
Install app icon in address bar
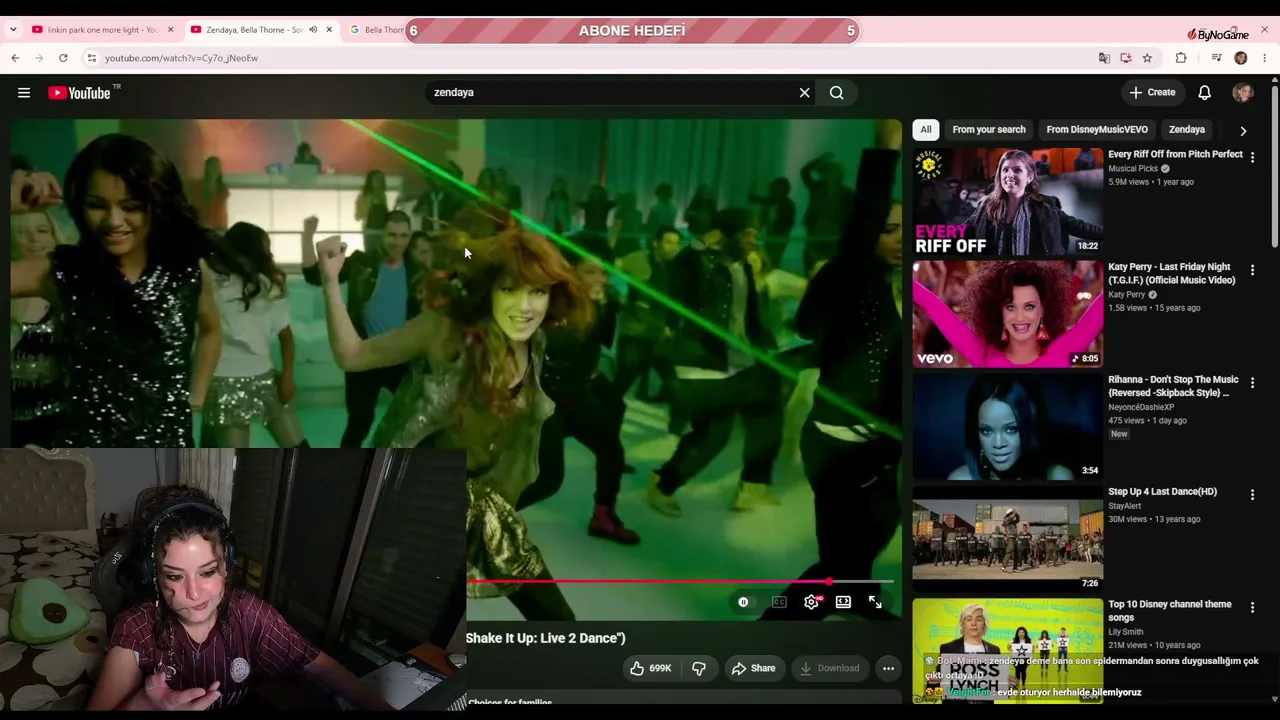click(1125, 58)
